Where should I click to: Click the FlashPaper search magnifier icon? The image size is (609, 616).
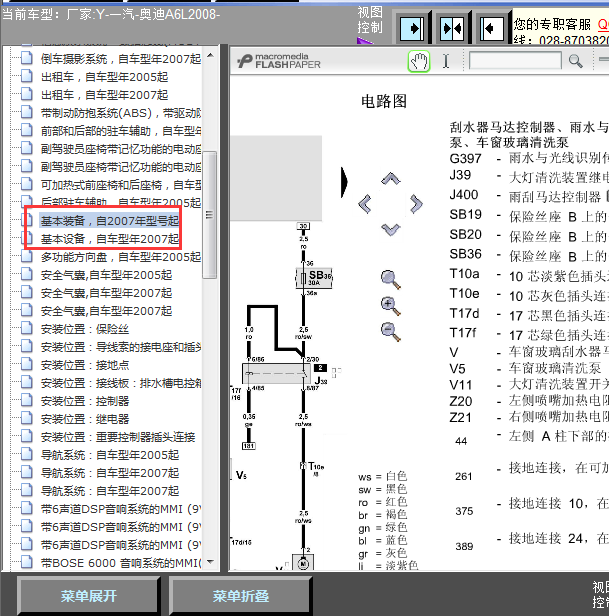pos(575,61)
